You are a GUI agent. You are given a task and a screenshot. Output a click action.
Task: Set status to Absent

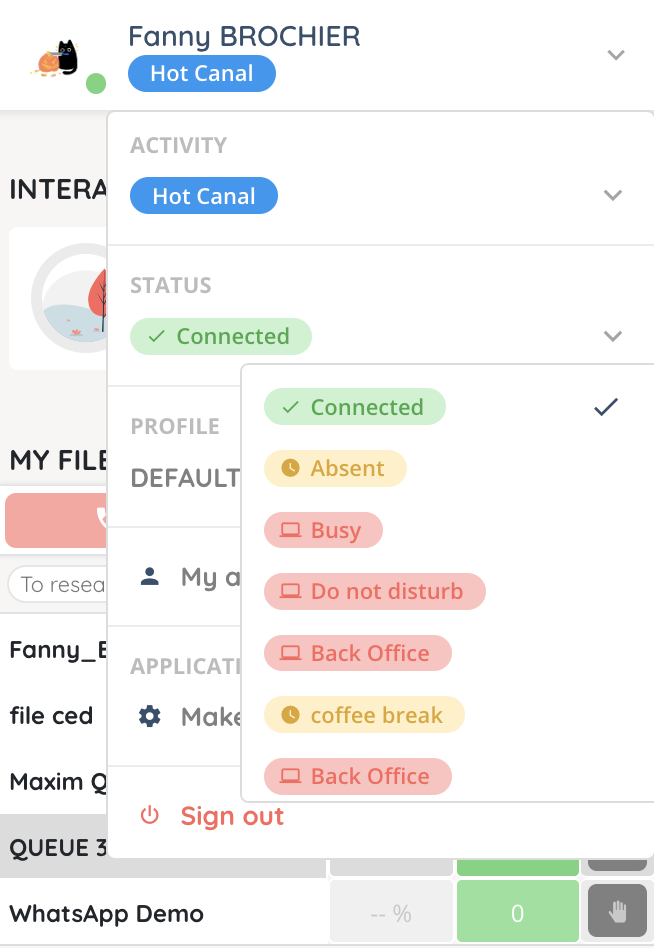335,469
